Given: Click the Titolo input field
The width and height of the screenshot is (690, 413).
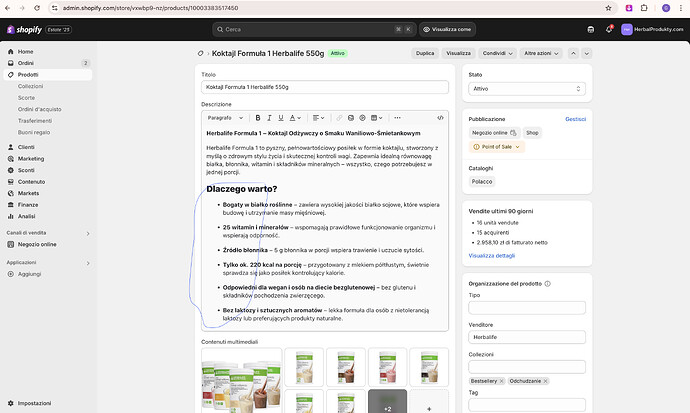Looking at the screenshot, I should point(325,87).
